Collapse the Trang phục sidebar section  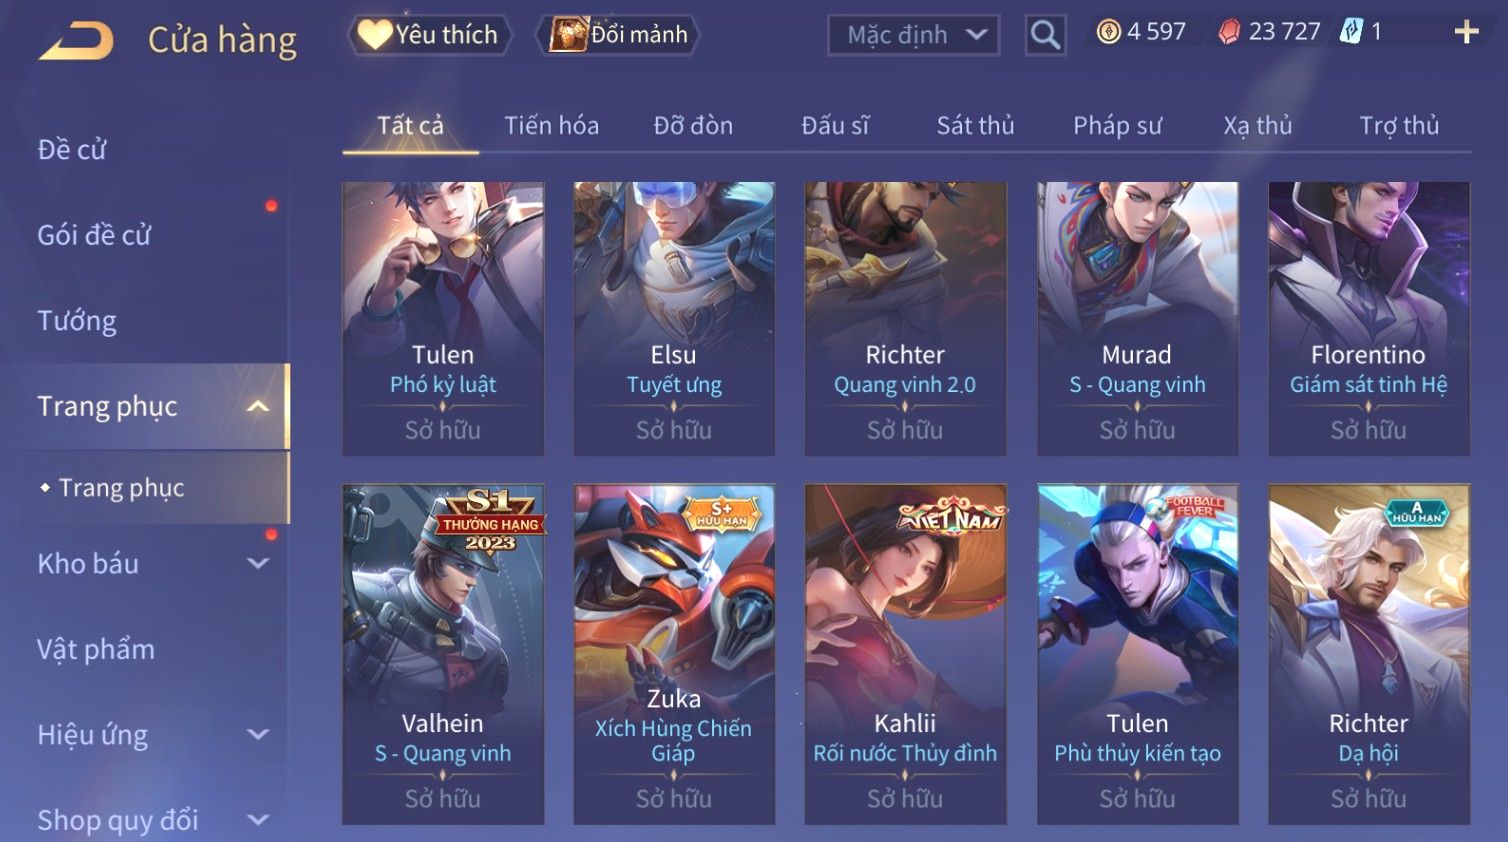[x=258, y=406]
